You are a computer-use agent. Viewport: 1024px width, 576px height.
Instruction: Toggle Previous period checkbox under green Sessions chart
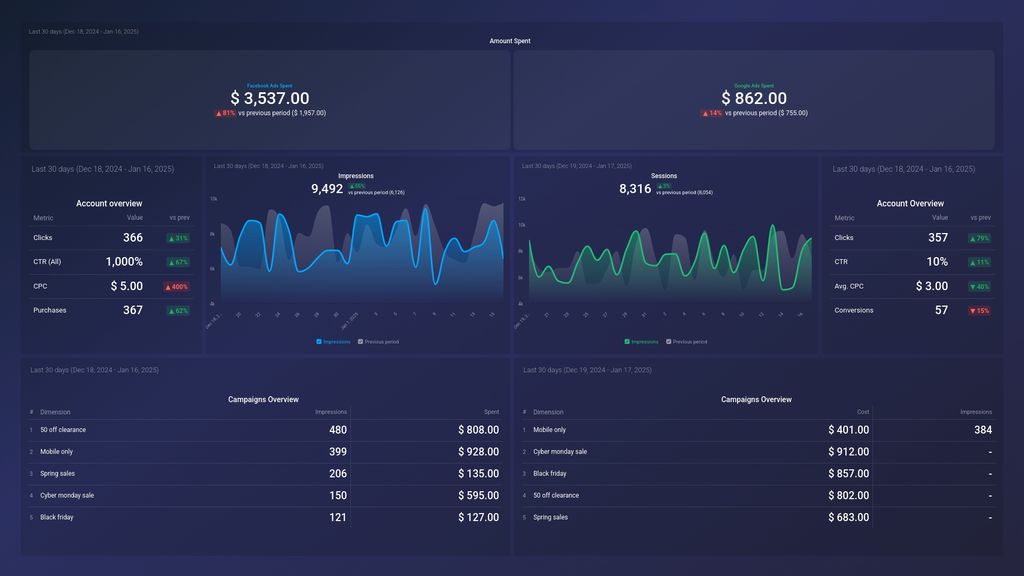669,342
